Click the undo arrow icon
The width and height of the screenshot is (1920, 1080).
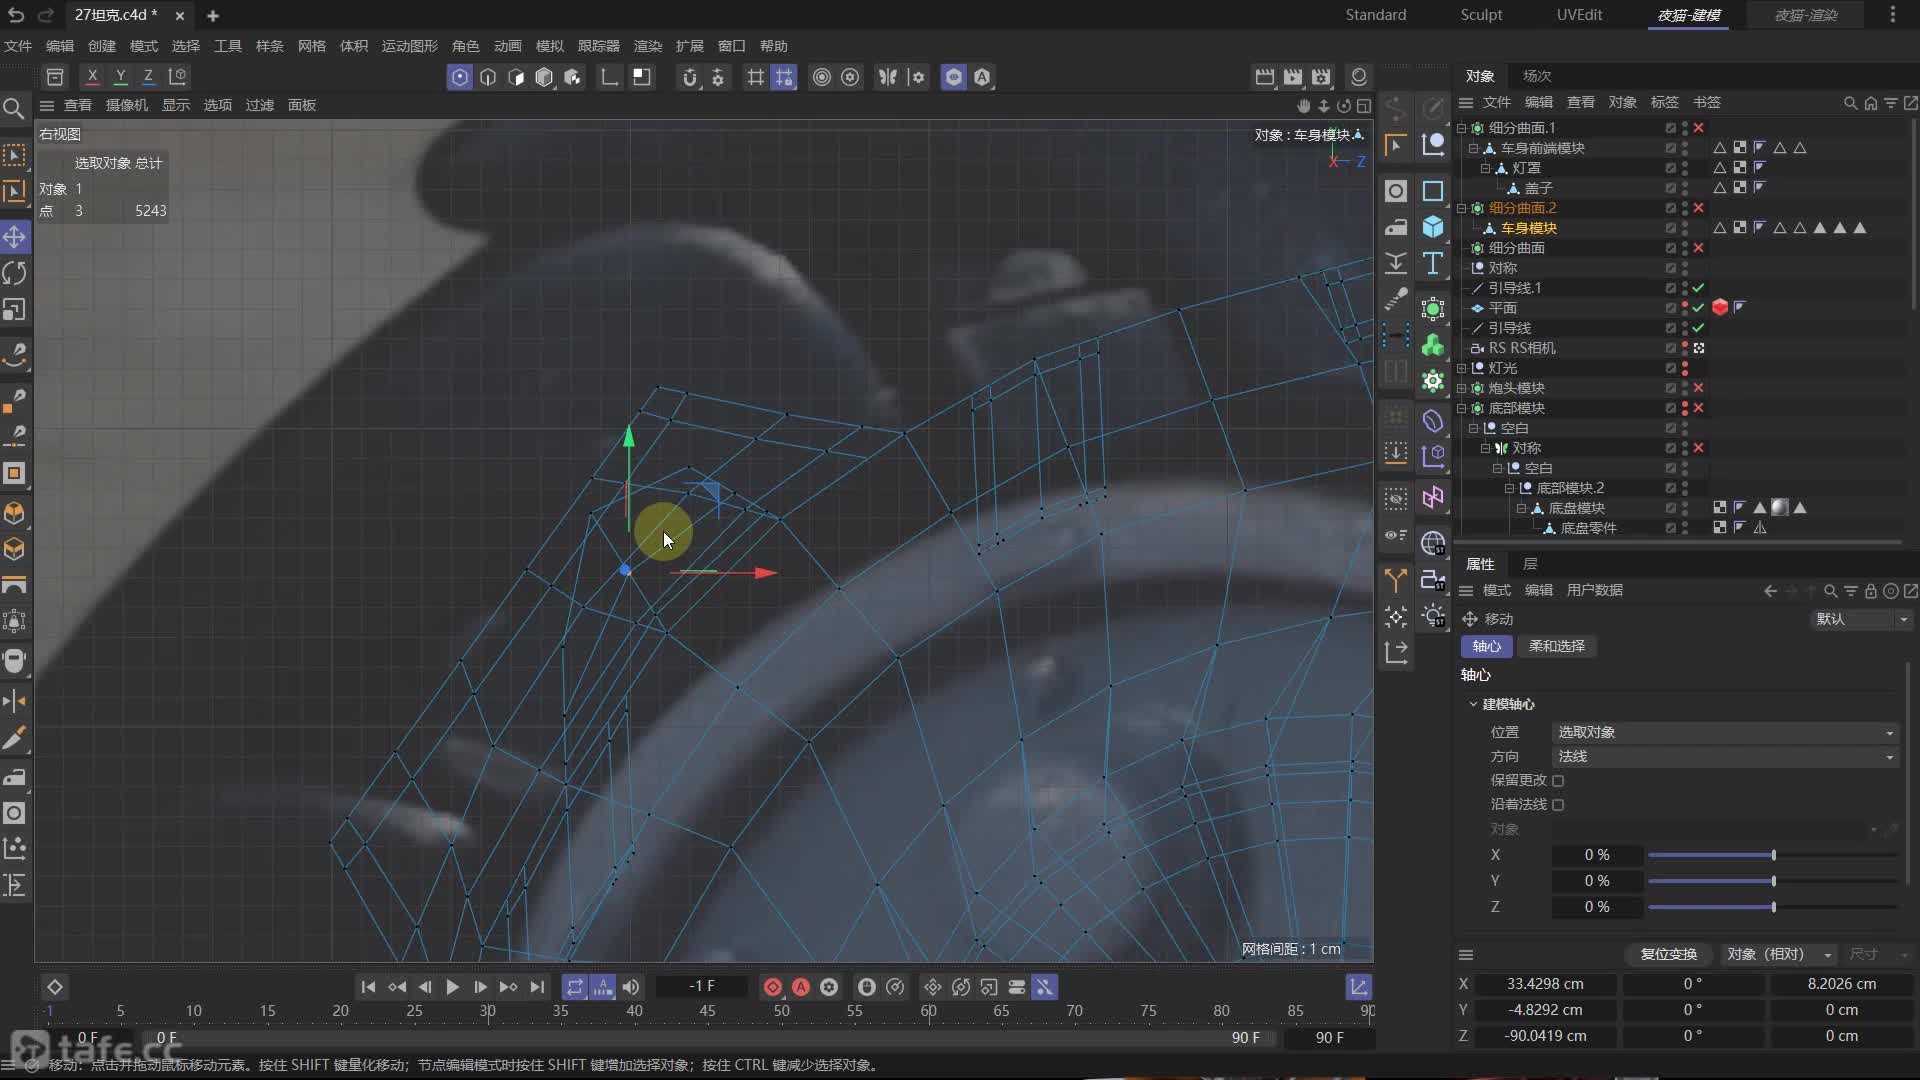[16, 15]
